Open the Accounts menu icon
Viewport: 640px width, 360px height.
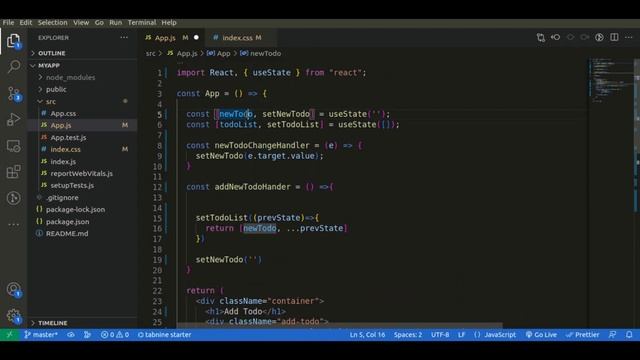pos(13,289)
